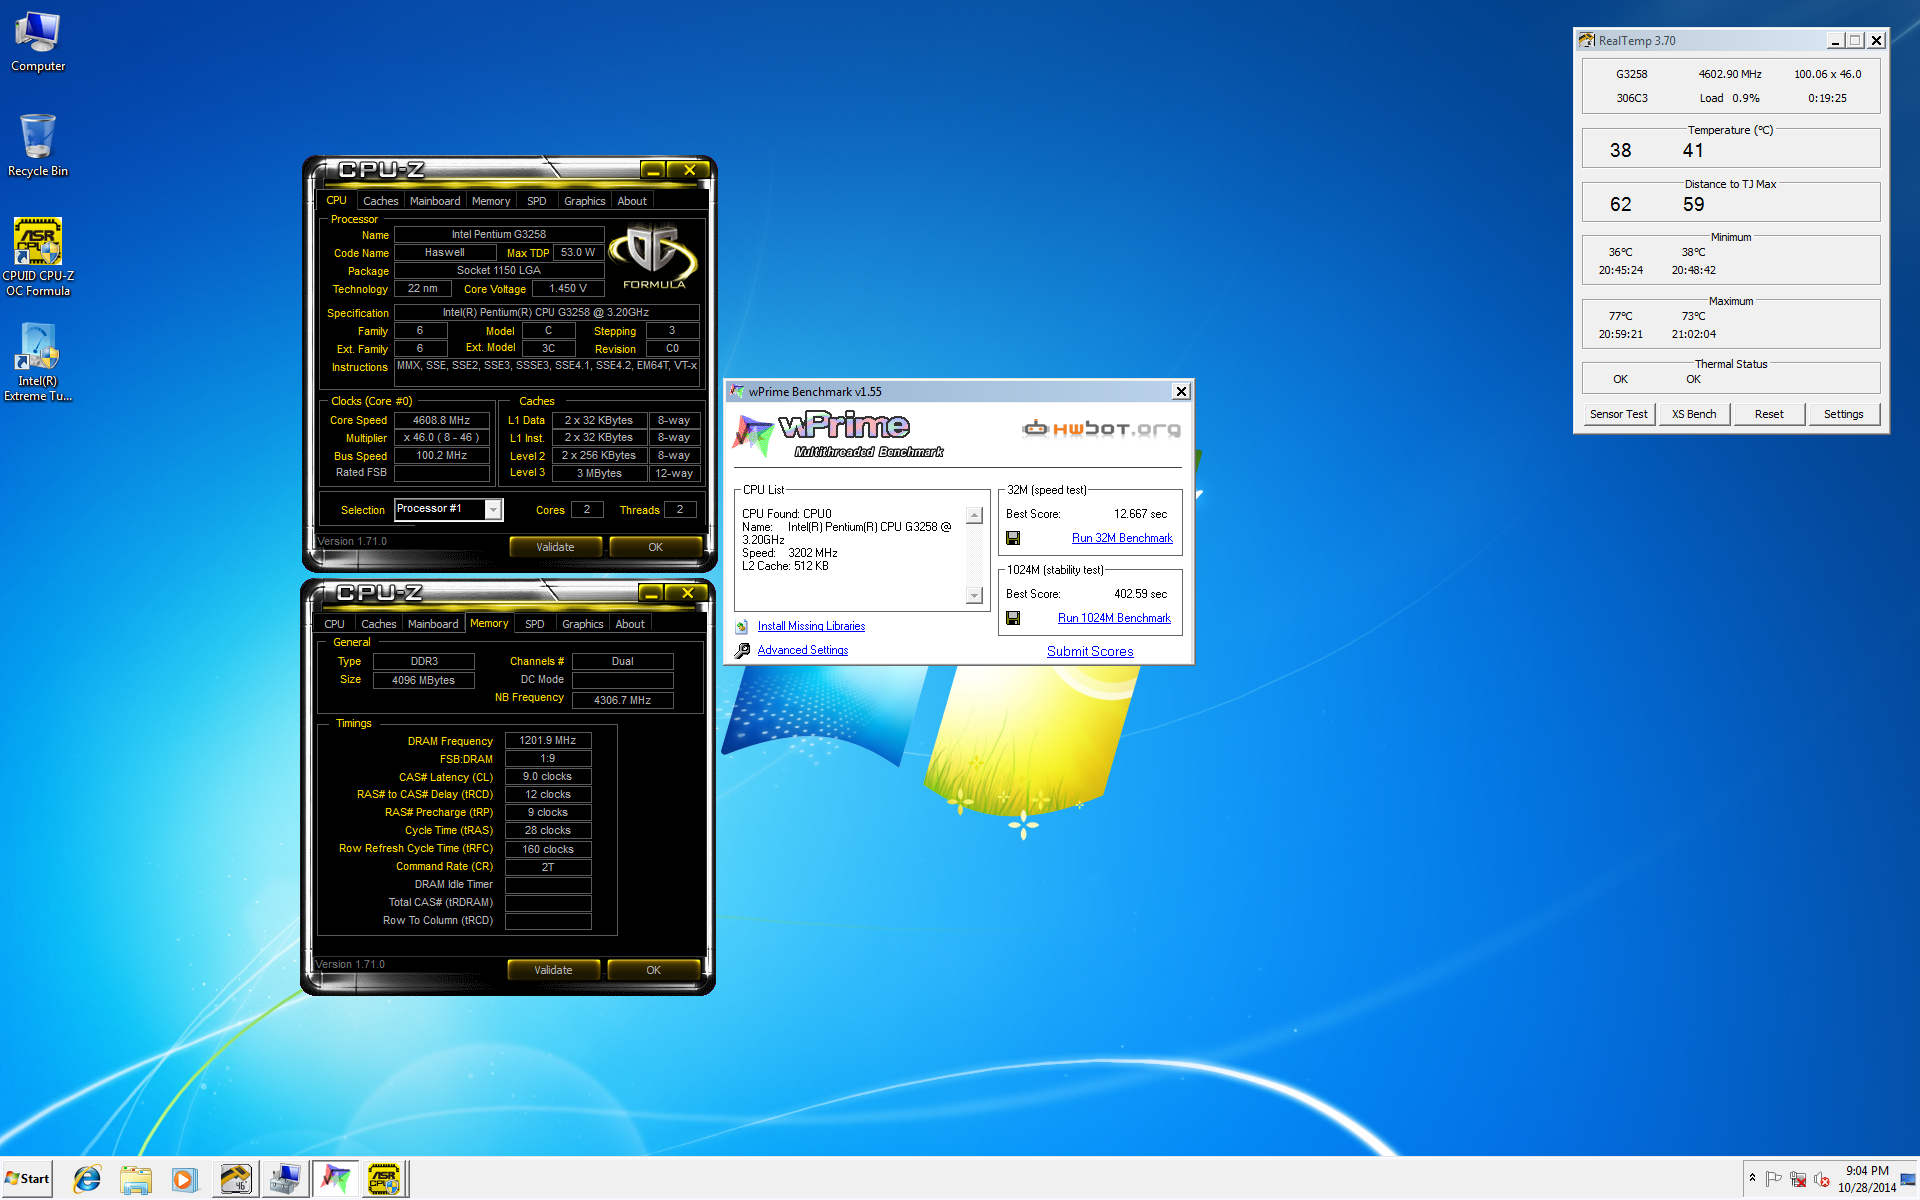Launch CPUID CPU-Z OC Formula desktop shortcut
The width and height of the screenshot is (1920, 1200).
click(38, 257)
